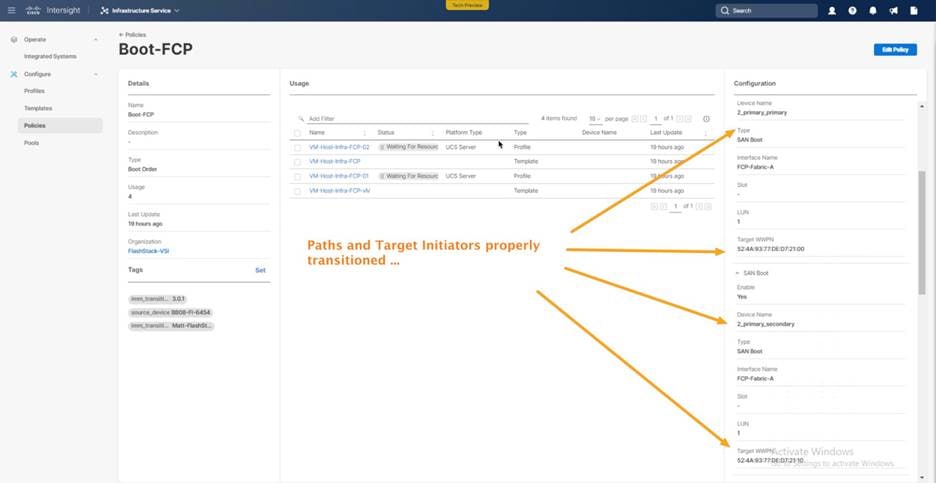Click the table settings gear icon

point(706,119)
